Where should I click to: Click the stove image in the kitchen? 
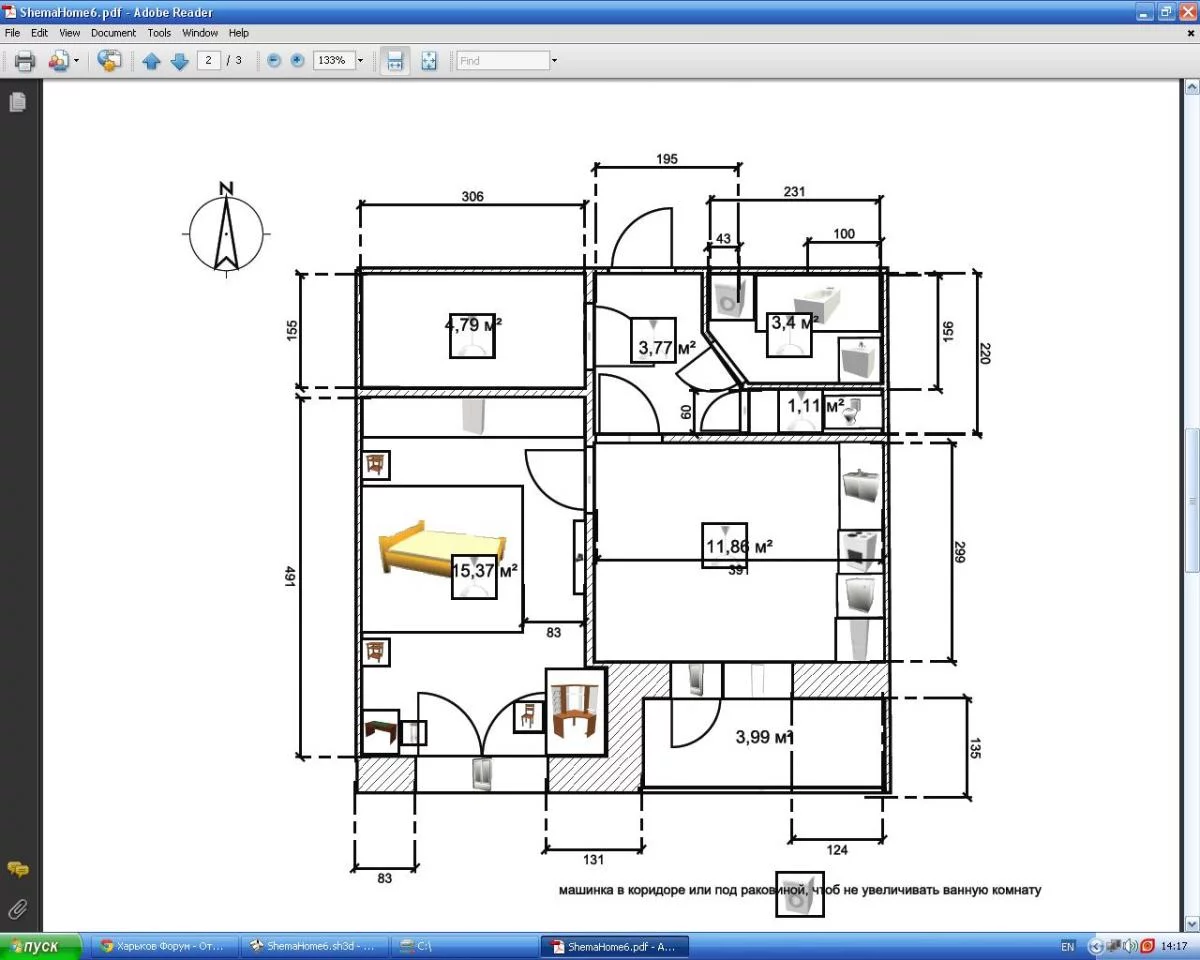[x=859, y=550]
